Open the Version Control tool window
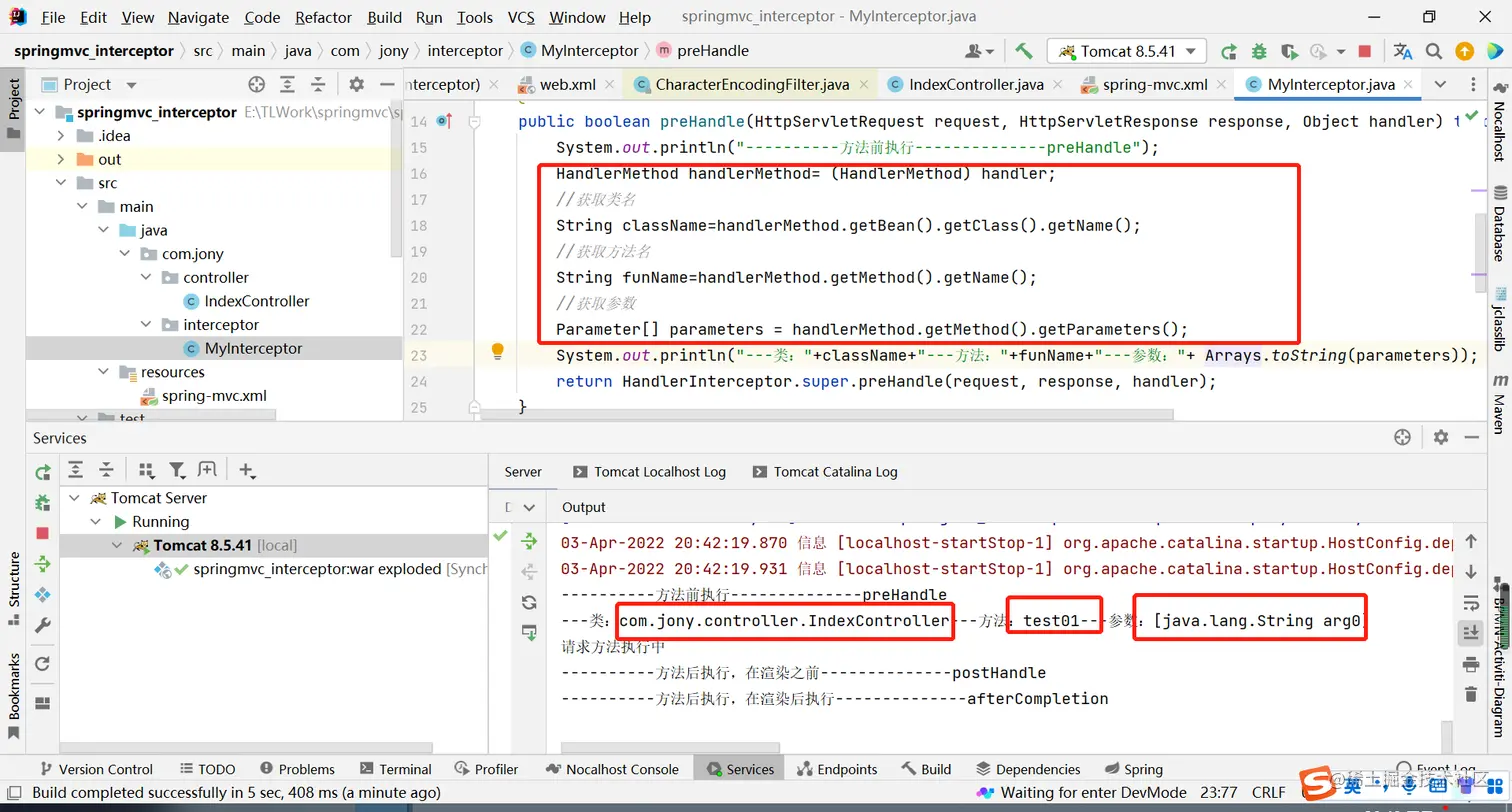1512x812 pixels. [95, 769]
